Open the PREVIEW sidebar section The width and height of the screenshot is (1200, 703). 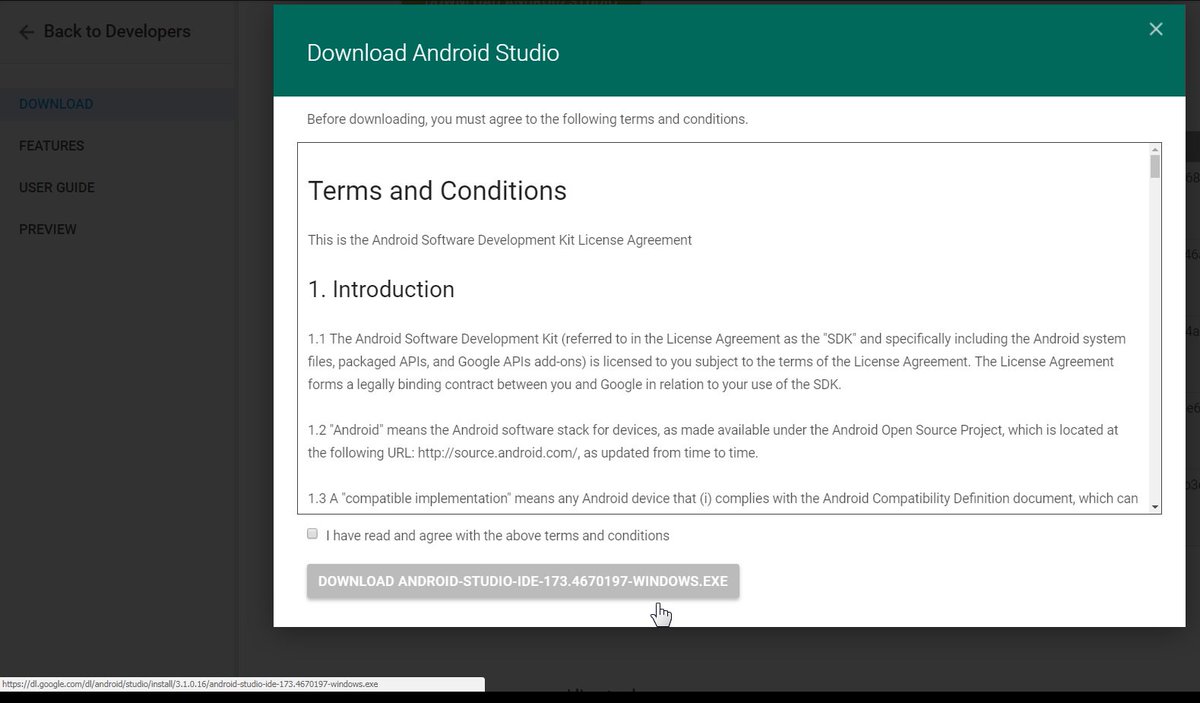[48, 230]
